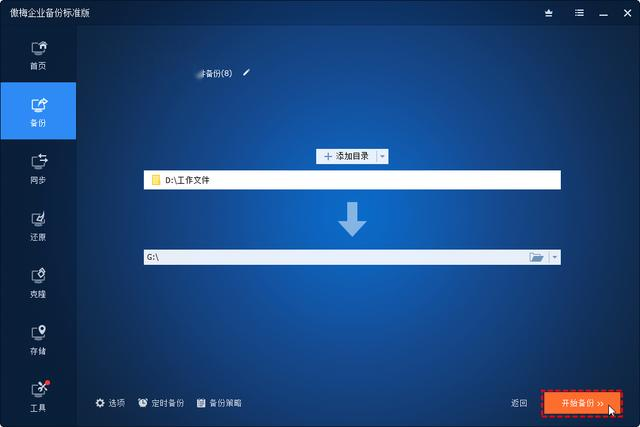Browse destination using the folder icon
Viewport: 640px width, 427px height.
536,257
